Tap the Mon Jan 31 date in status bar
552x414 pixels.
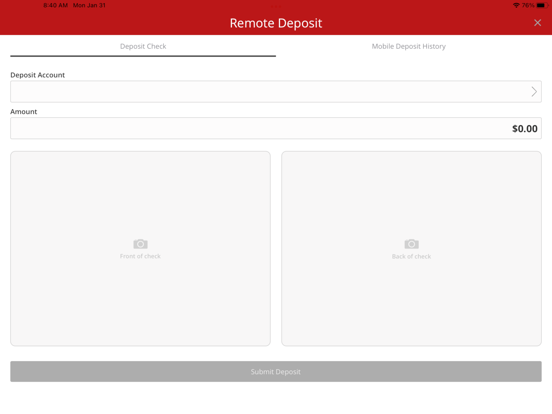click(x=89, y=5)
